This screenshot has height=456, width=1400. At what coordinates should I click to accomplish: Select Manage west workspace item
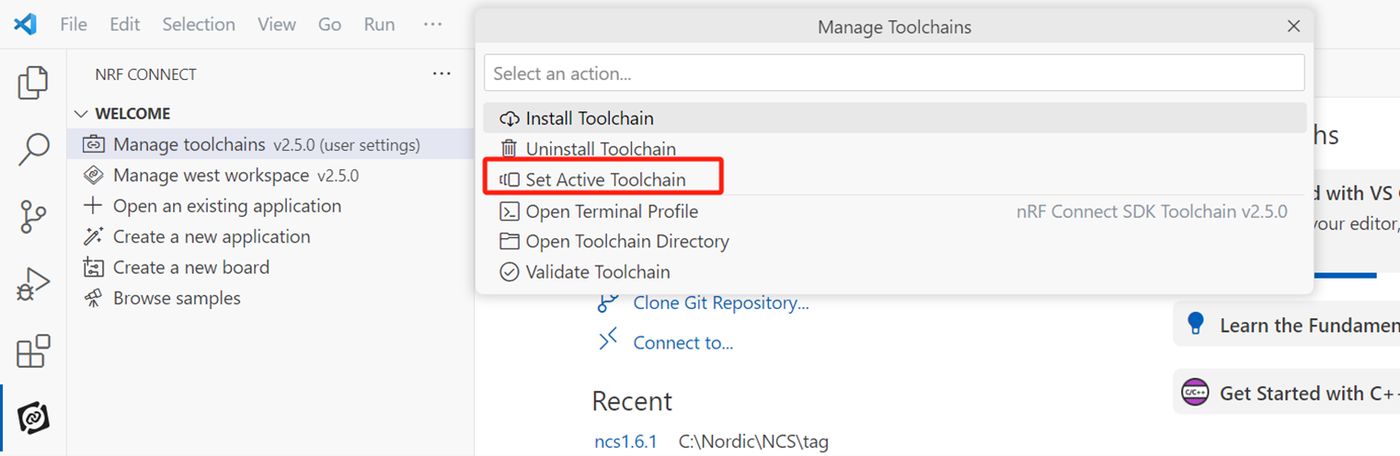pos(211,176)
